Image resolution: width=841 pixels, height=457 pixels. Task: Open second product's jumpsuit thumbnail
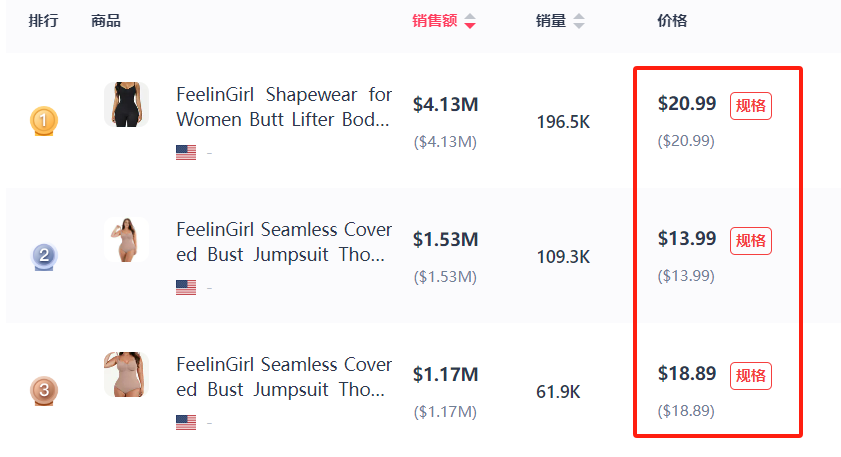click(x=126, y=240)
